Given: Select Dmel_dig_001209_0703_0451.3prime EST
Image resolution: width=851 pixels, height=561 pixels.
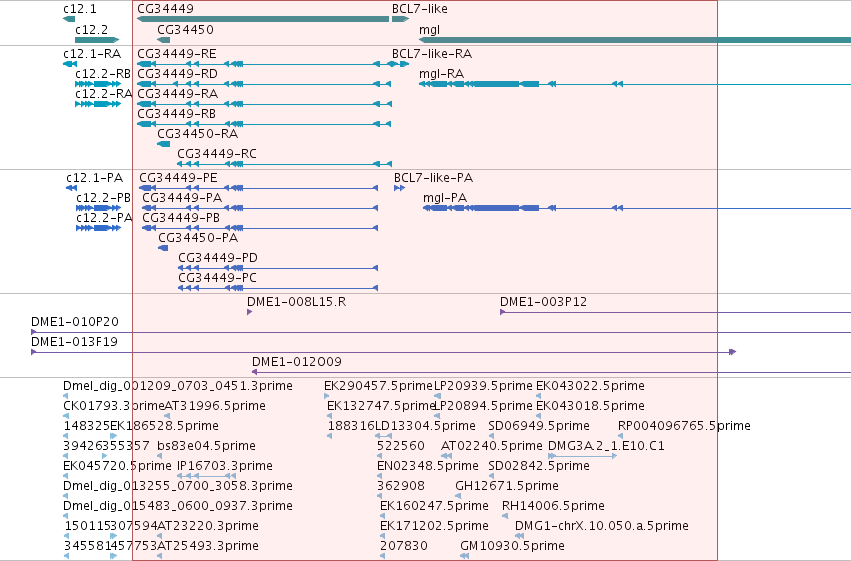Looking at the screenshot, I should tap(178, 386).
